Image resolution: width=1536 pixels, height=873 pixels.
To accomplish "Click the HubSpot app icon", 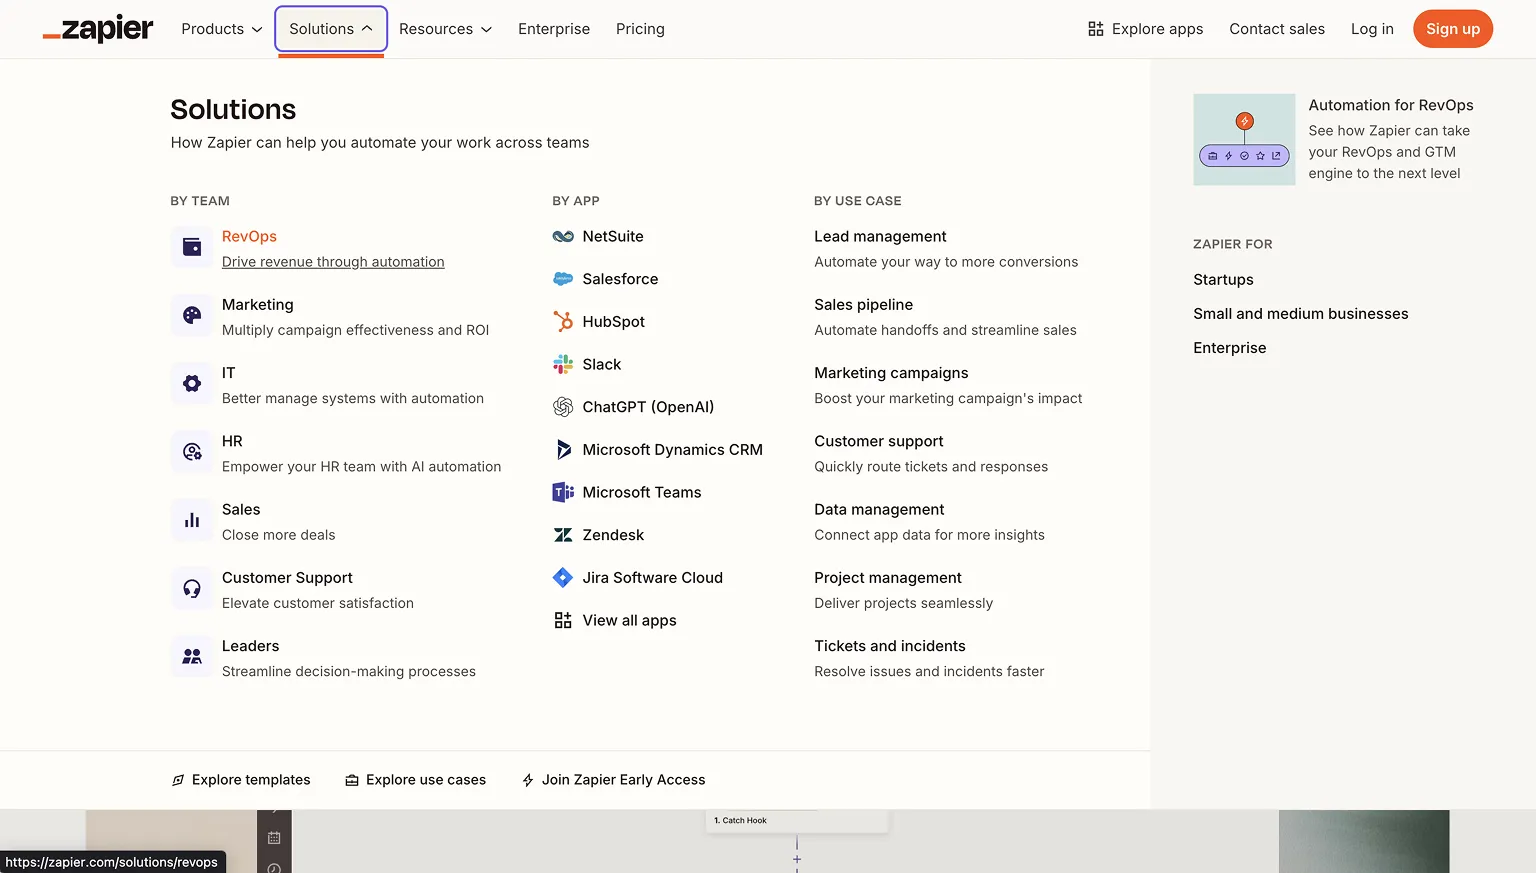I will pyautogui.click(x=563, y=321).
